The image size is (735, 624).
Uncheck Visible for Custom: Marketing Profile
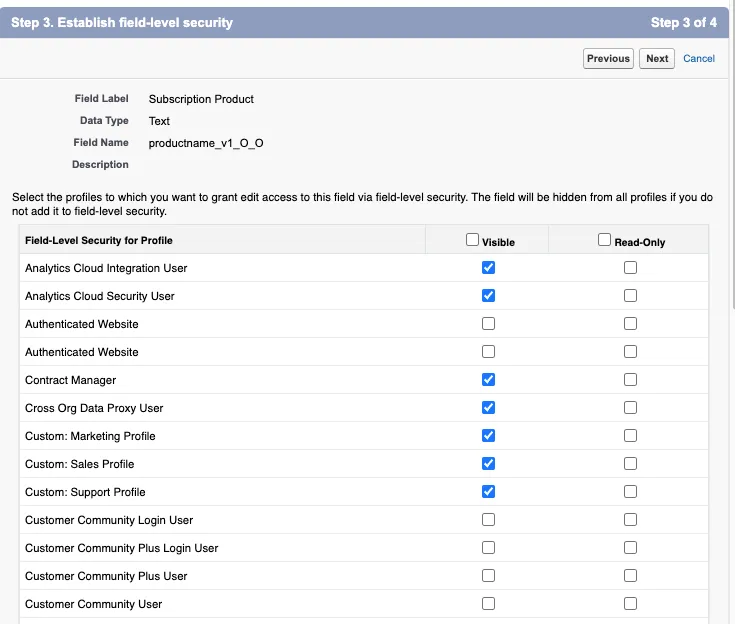[488, 436]
